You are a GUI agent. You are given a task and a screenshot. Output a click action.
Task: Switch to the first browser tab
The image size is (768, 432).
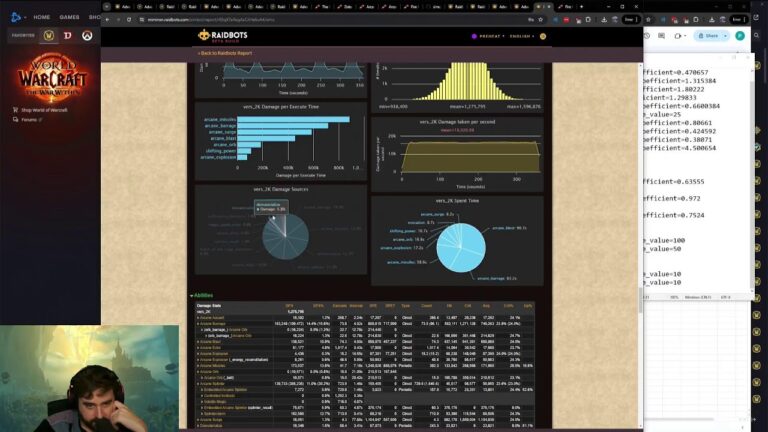tap(123, 7)
